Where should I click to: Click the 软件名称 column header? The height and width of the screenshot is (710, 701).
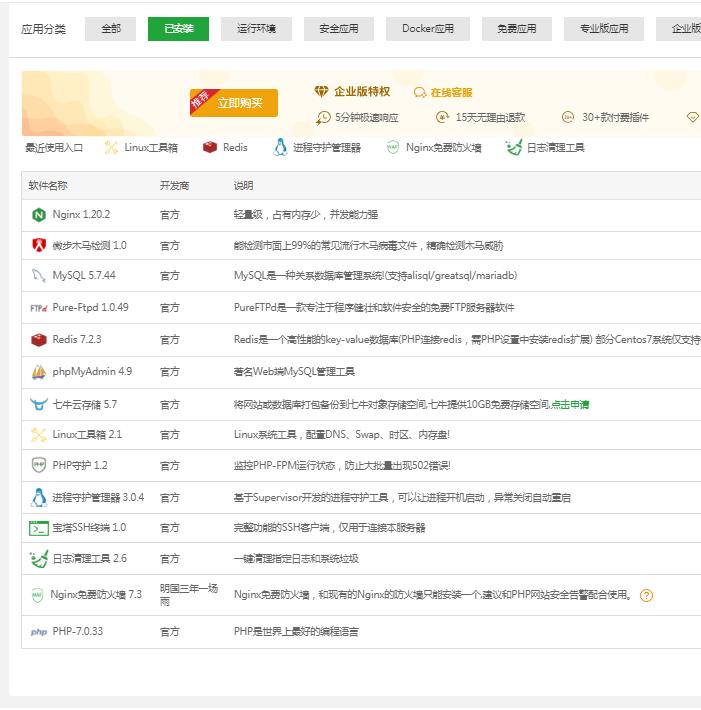click(x=48, y=186)
